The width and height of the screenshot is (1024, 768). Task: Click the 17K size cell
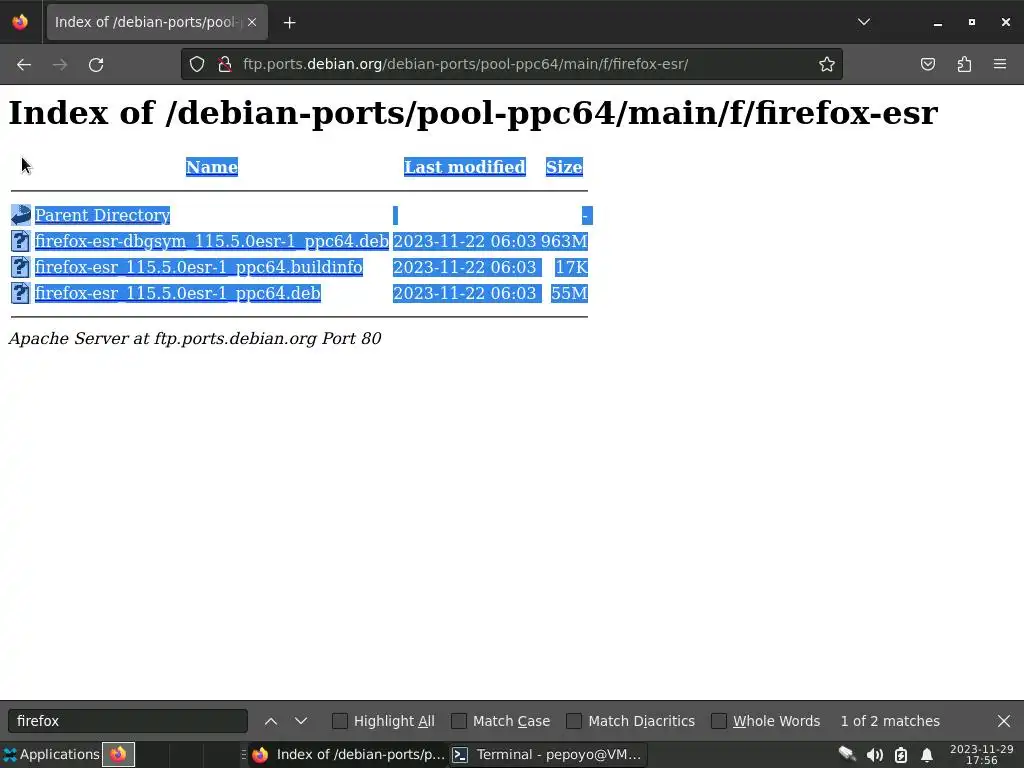[571, 267]
